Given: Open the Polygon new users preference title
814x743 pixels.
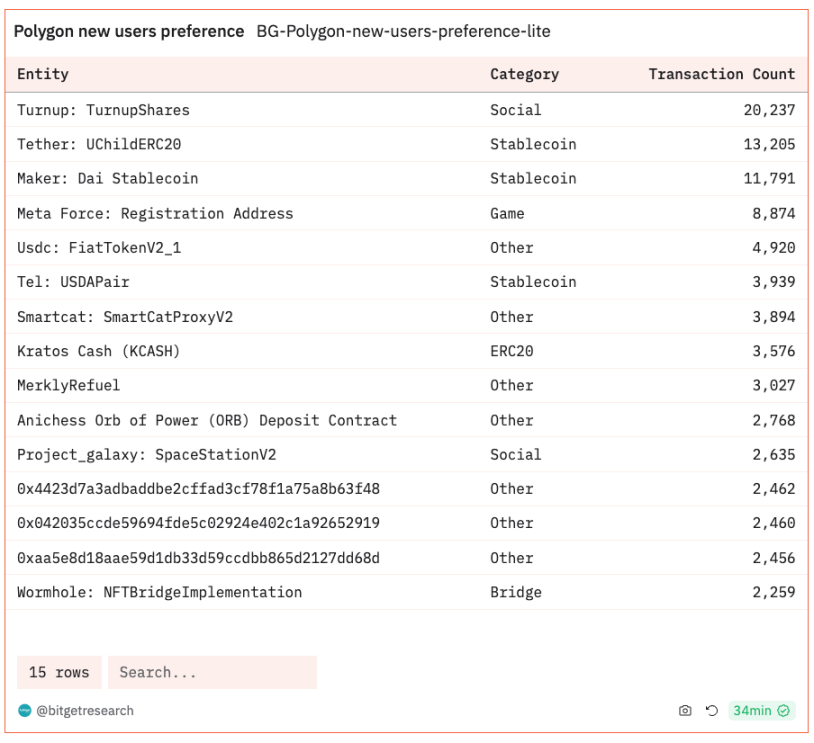Looking at the screenshot, I should pyautogui.click(x=129, y=31).
